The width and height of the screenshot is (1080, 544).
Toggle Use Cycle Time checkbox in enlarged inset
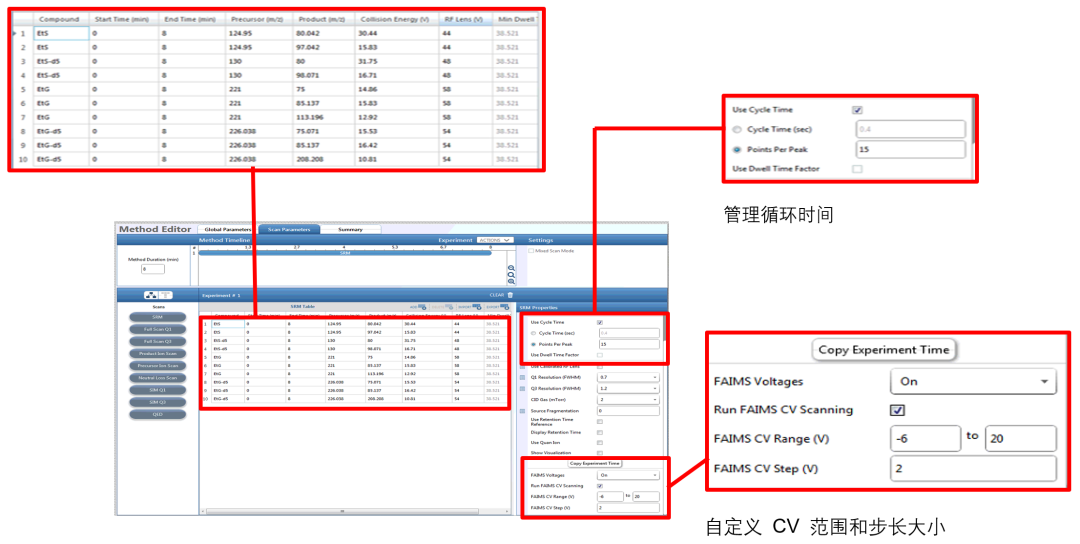coord(857,110)
